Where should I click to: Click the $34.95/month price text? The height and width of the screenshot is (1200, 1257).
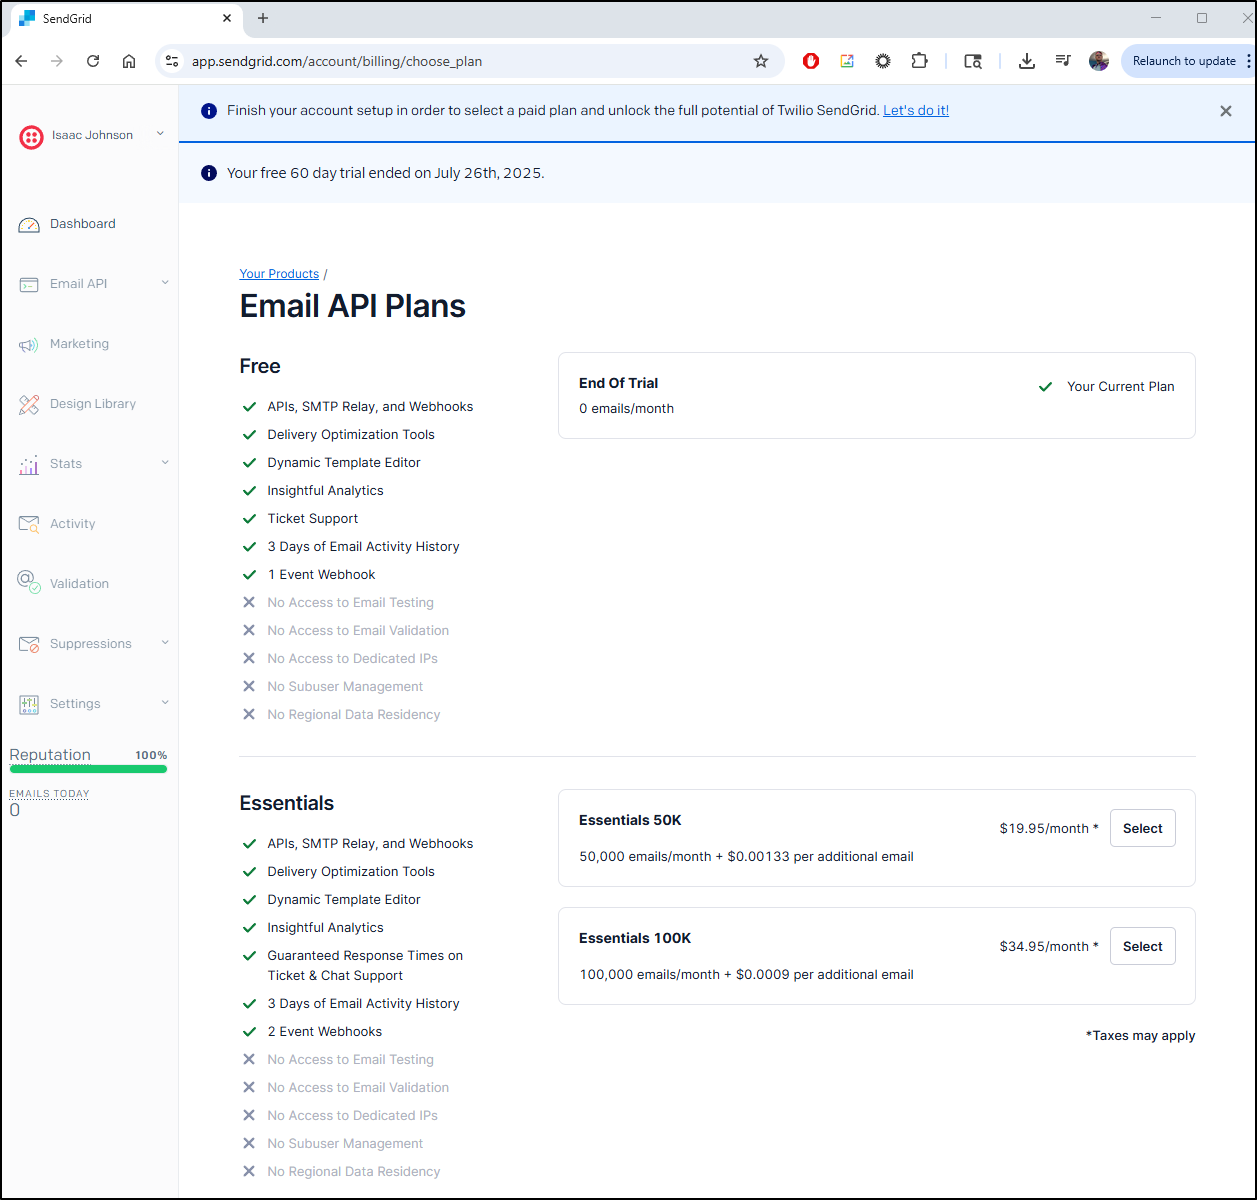point(1049,946)
